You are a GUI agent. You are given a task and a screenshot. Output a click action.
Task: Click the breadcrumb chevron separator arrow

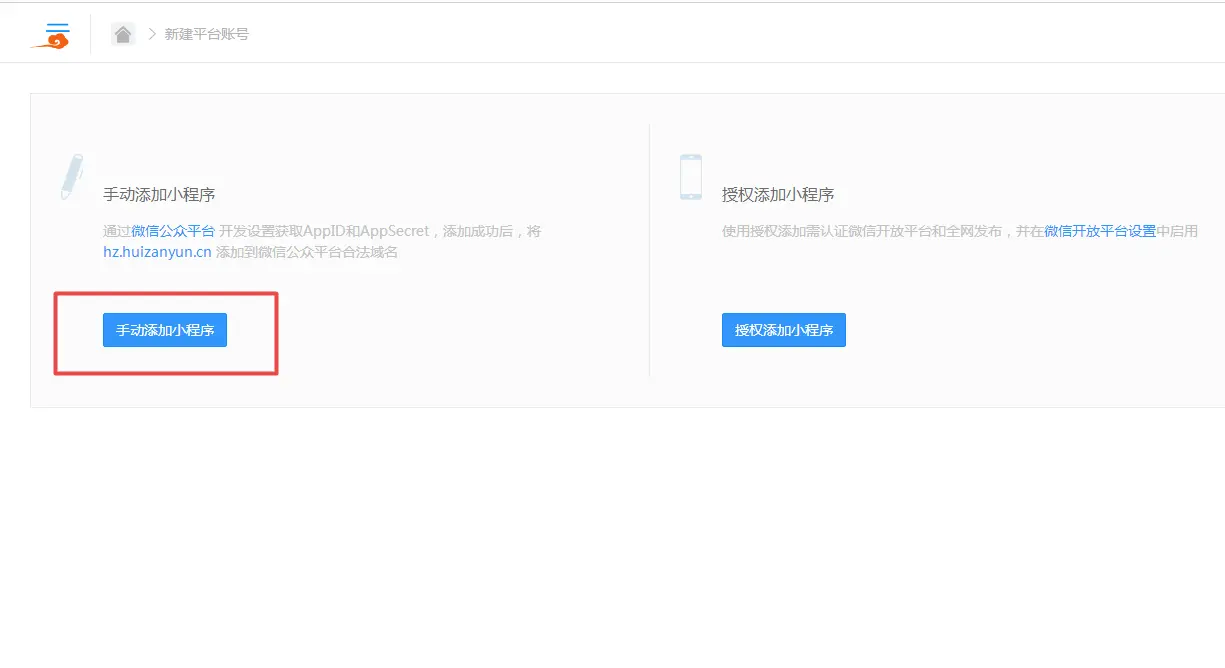pos(152,34)
